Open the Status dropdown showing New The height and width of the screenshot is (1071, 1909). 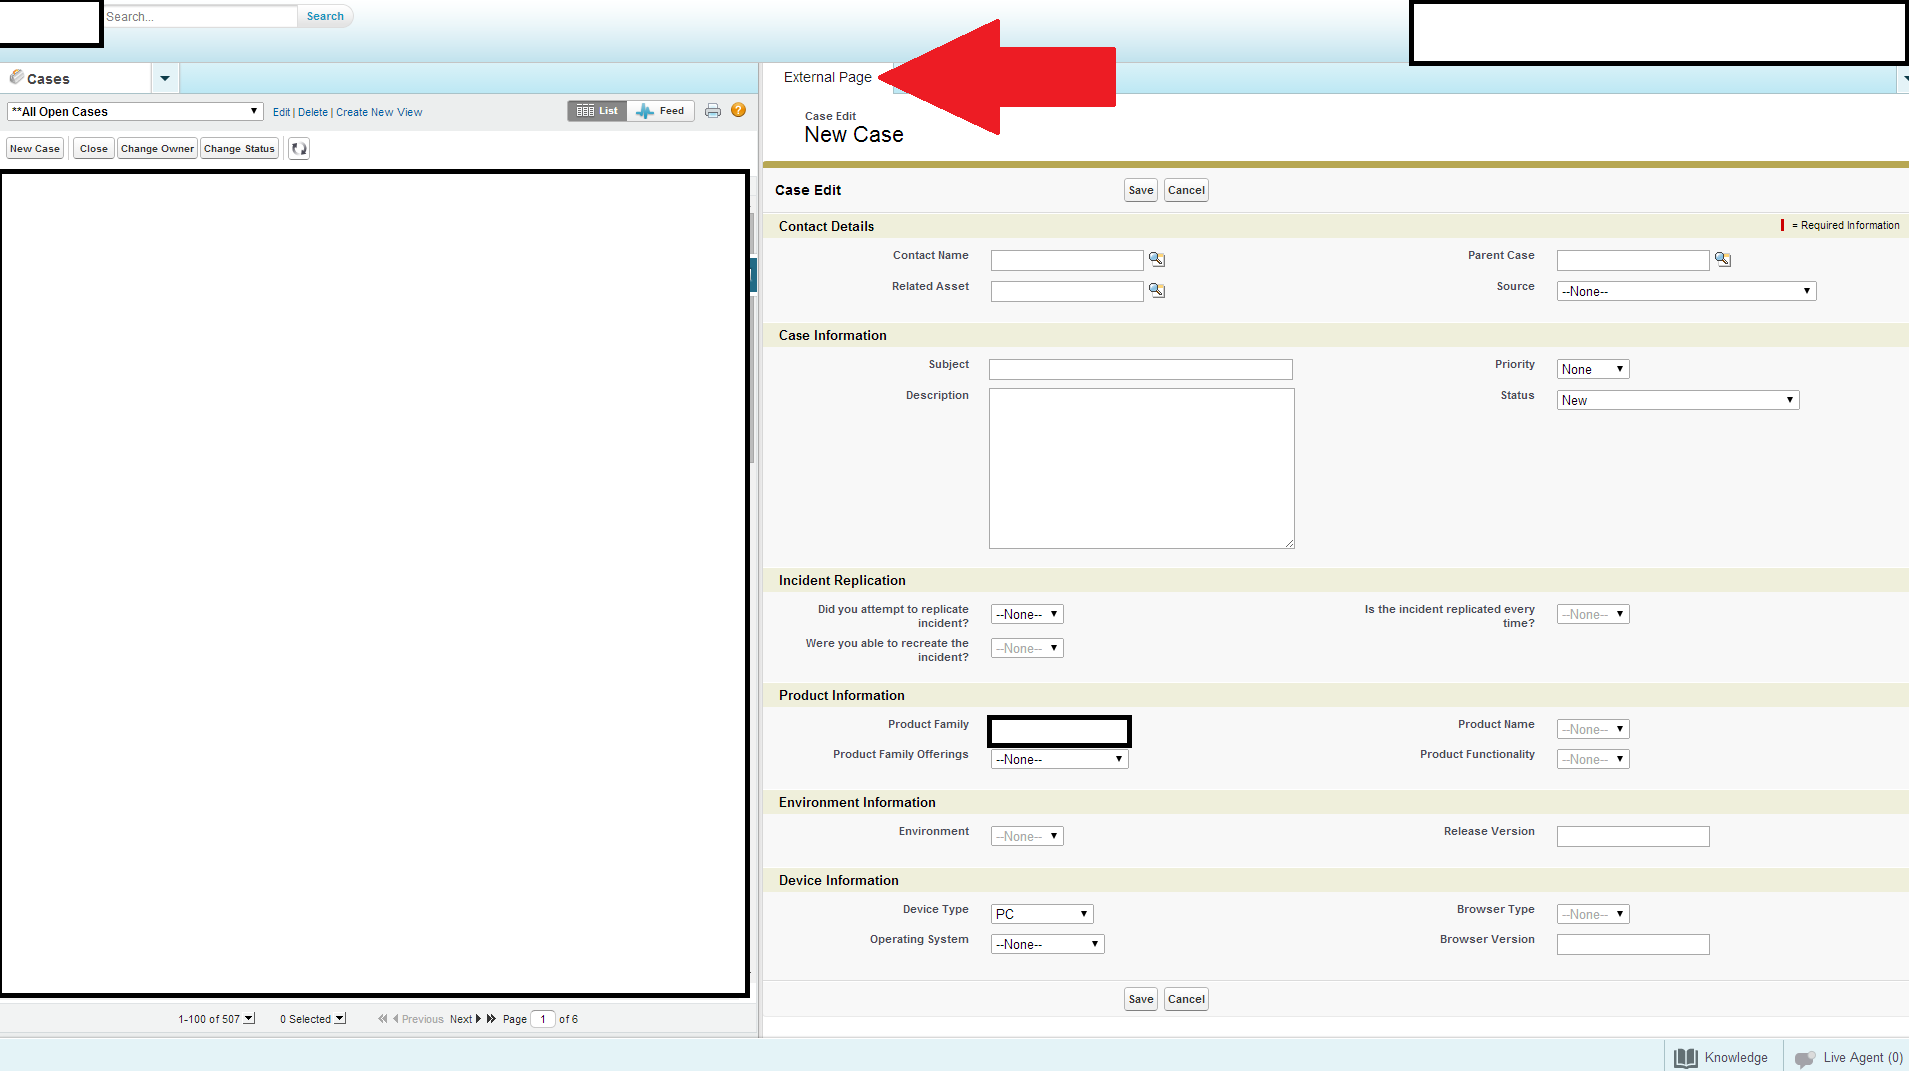pos(1678,400)
